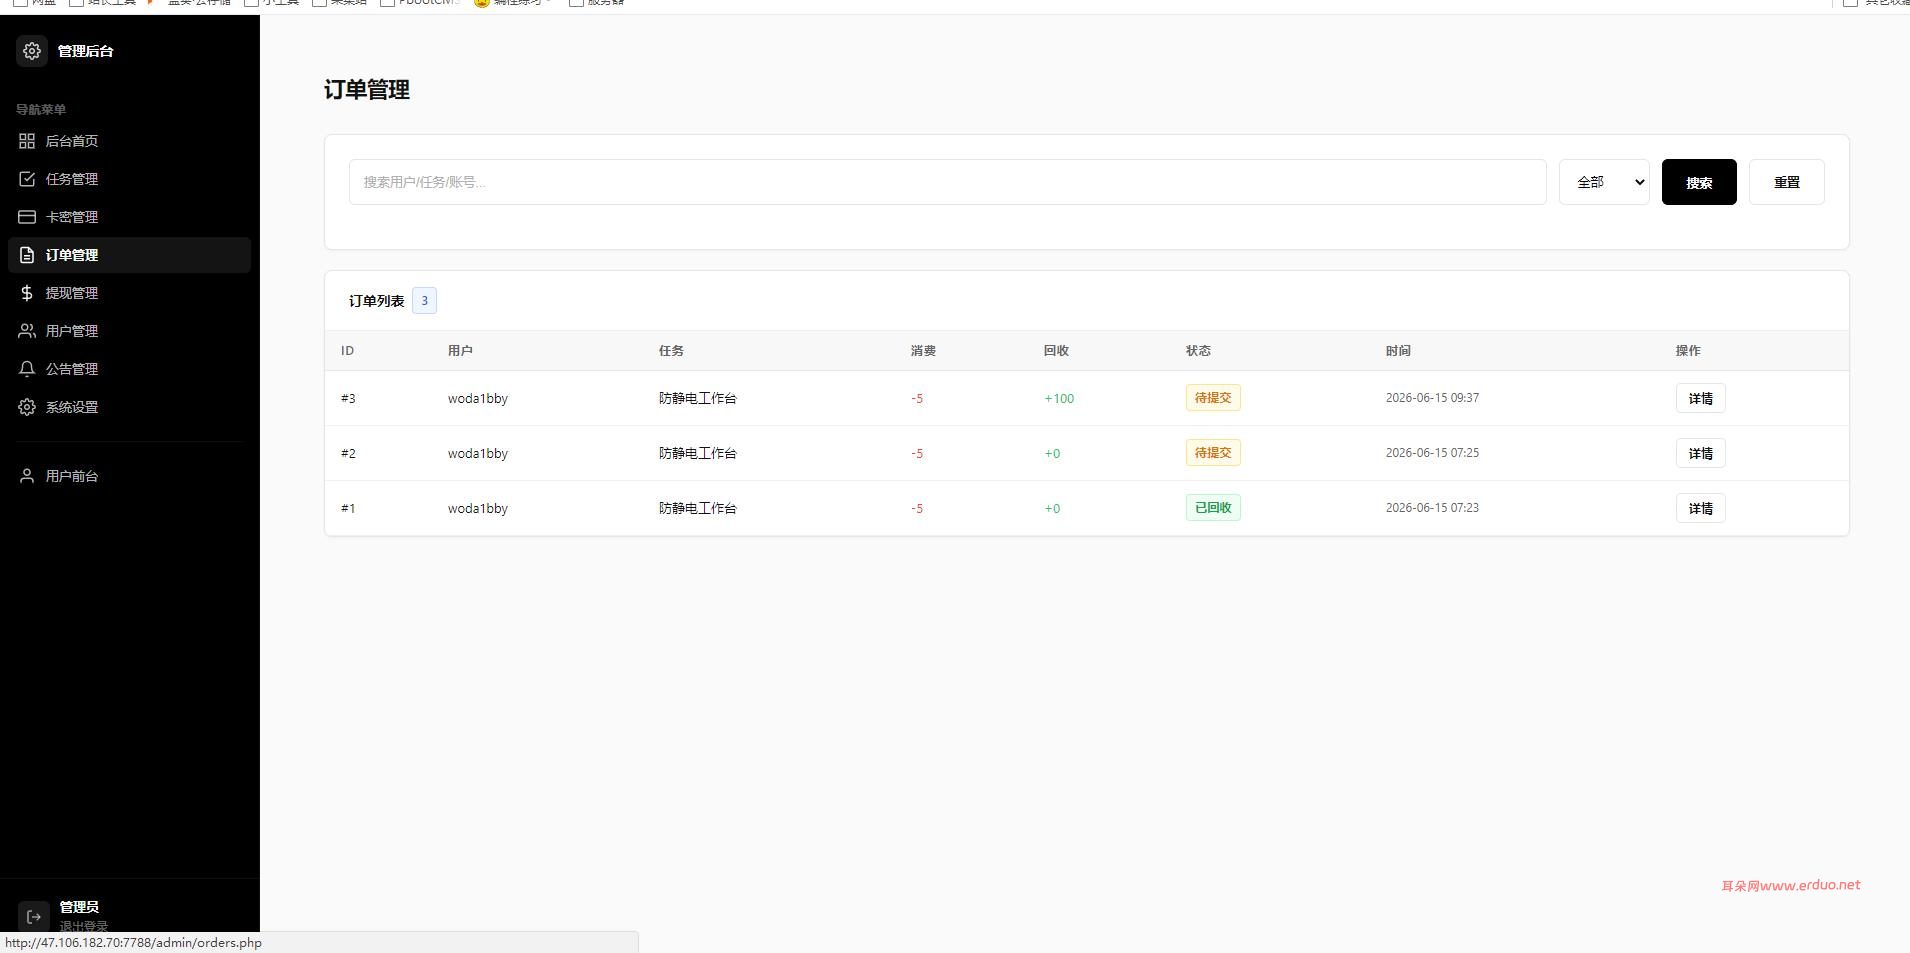Click the 重置 button

click(1786, 182)
